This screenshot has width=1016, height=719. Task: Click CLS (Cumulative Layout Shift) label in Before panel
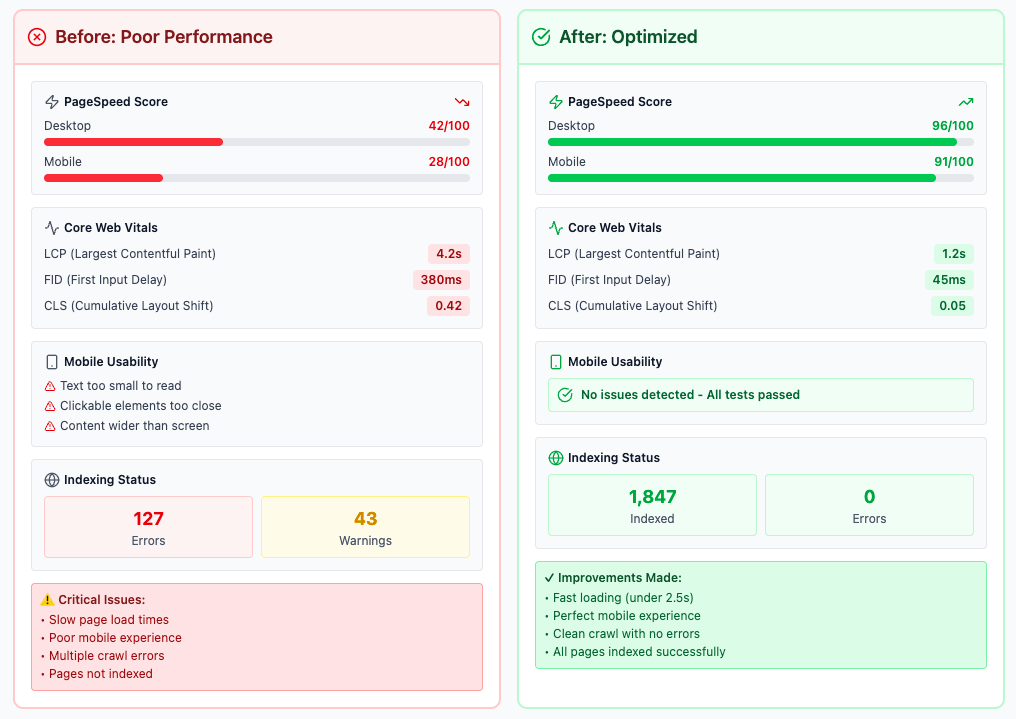(x=128, y=306)
